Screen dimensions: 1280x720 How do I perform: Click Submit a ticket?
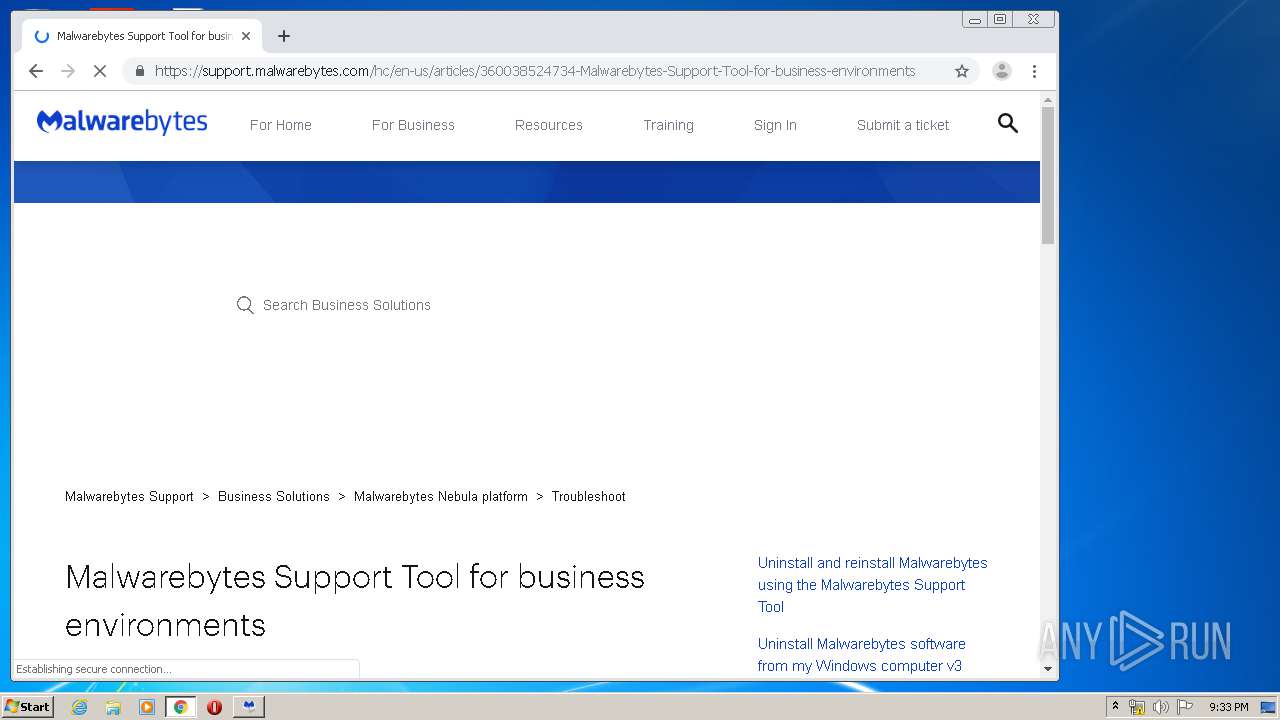[x=903, y=125]
